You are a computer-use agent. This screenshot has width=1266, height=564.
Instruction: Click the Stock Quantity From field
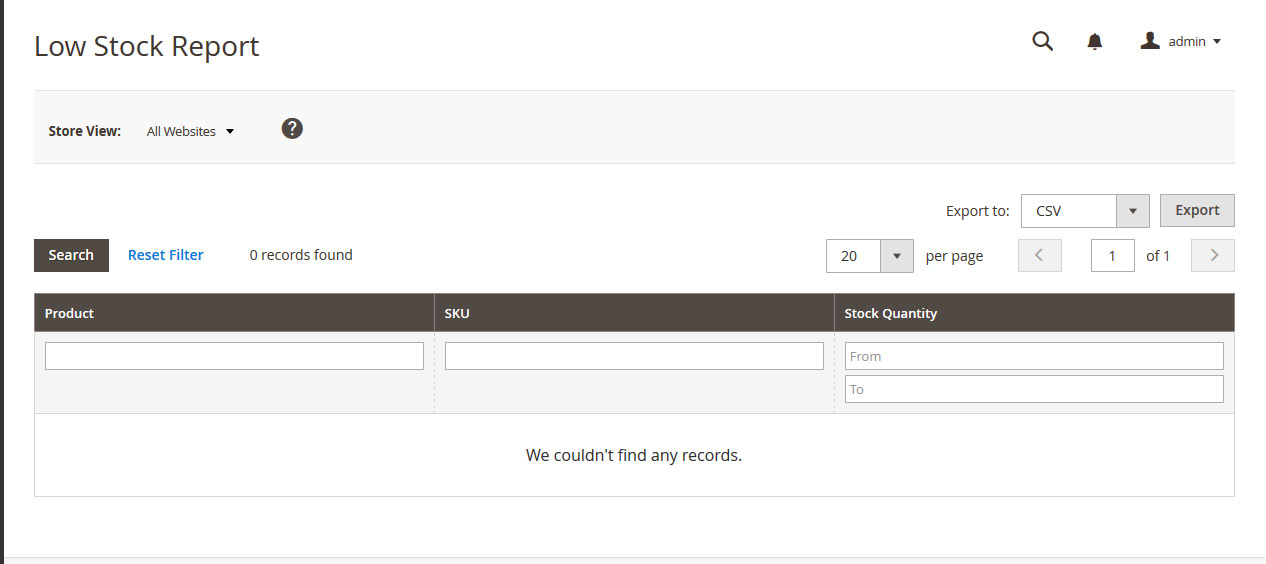pyautogui.click(x=1034, y=356)
